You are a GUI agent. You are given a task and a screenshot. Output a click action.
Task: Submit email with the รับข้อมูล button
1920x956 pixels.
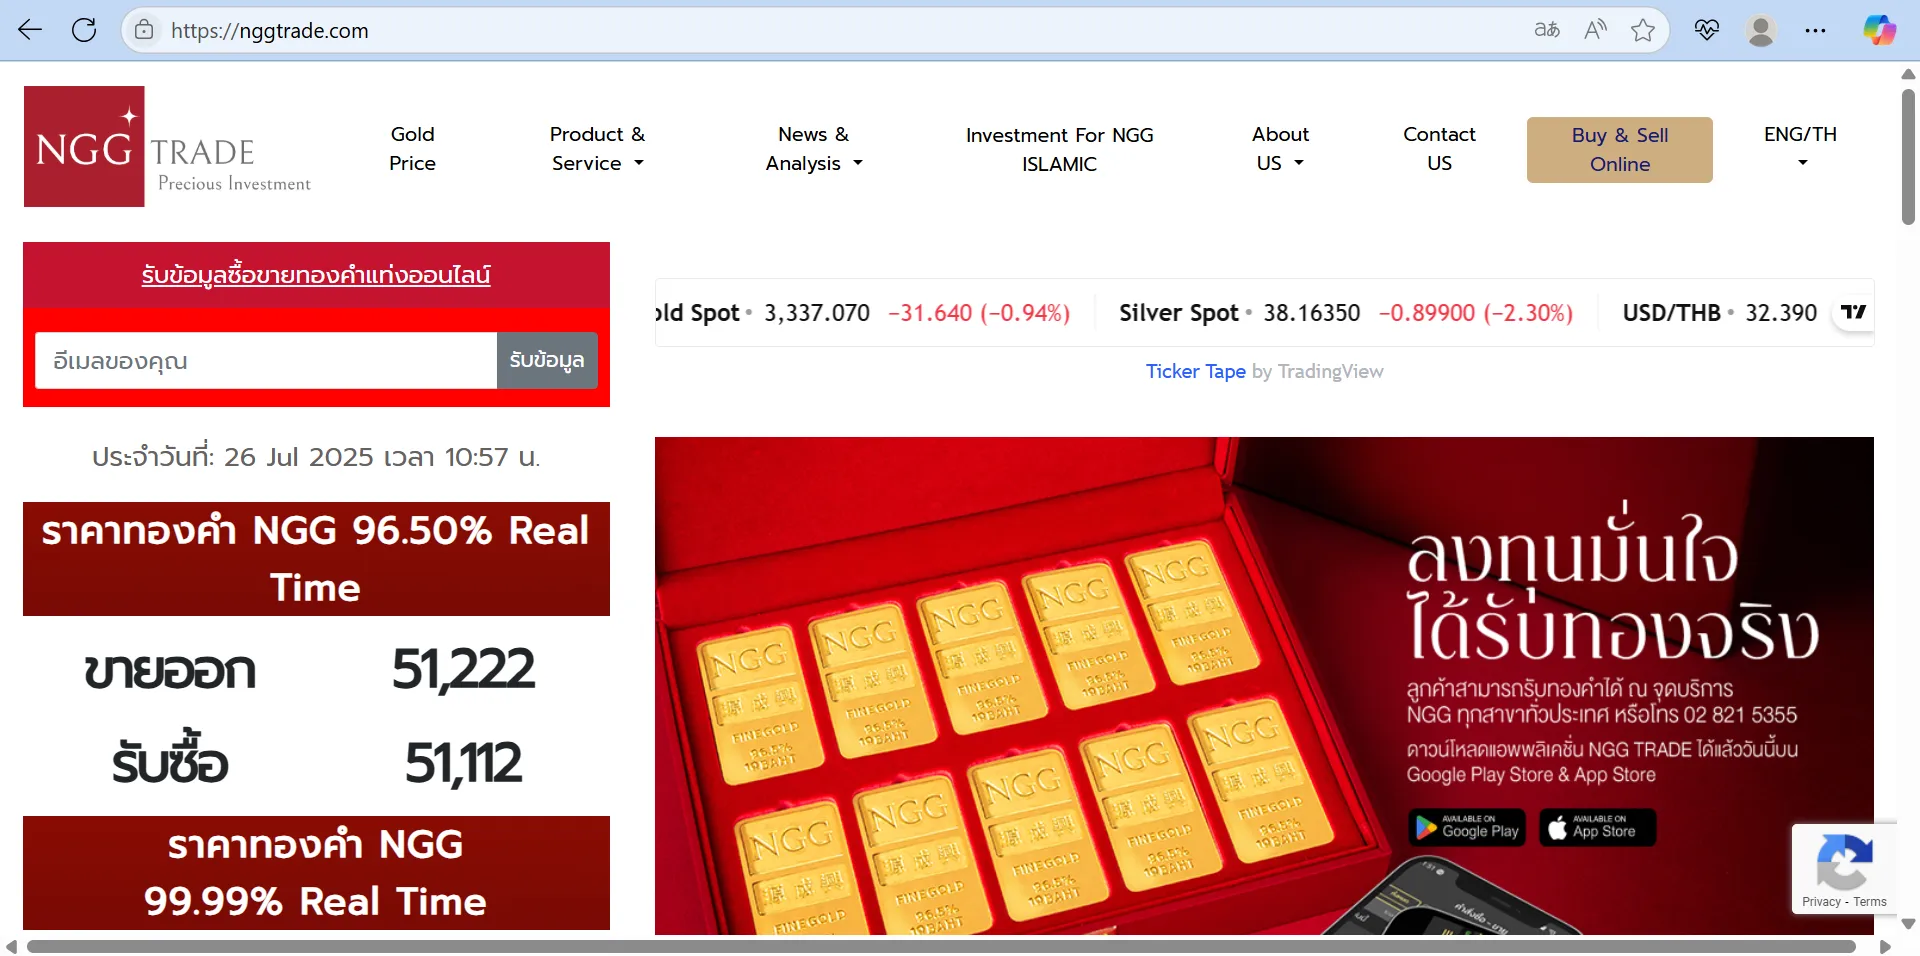pyautogui.click(x=547, y=360)
